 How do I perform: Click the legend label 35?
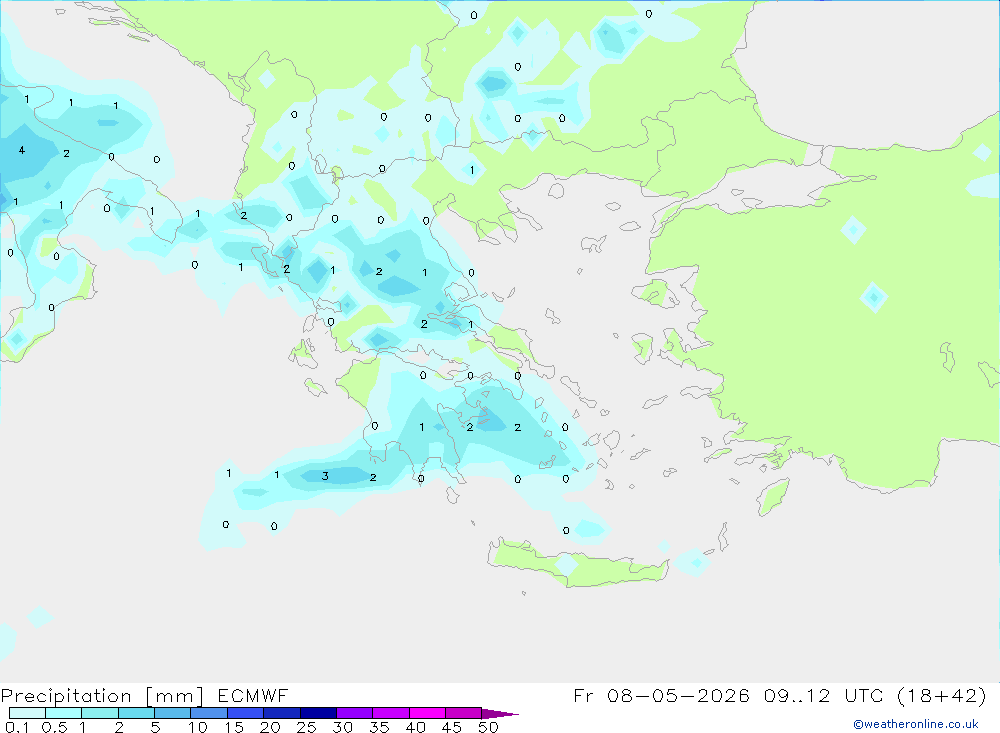379,727
